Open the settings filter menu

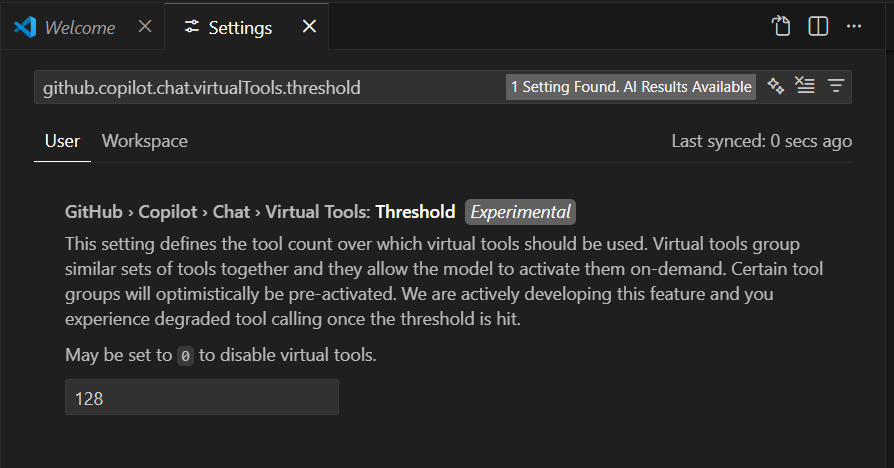835,87
